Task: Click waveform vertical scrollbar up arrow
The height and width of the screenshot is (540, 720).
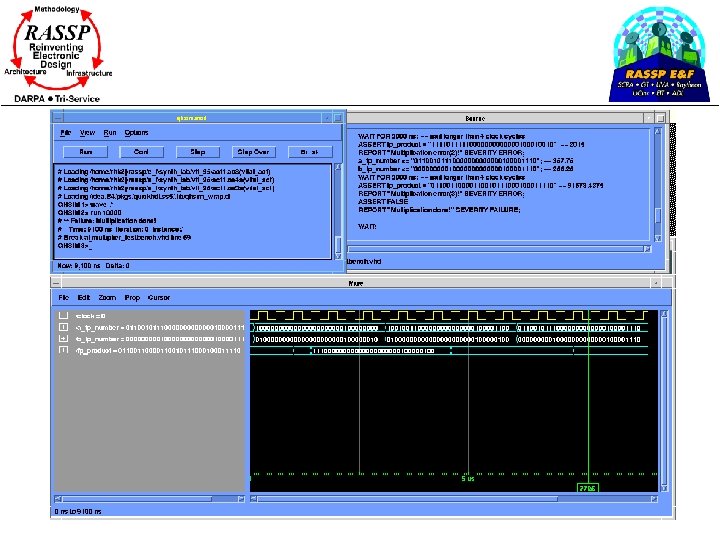Action: point(664,314)
